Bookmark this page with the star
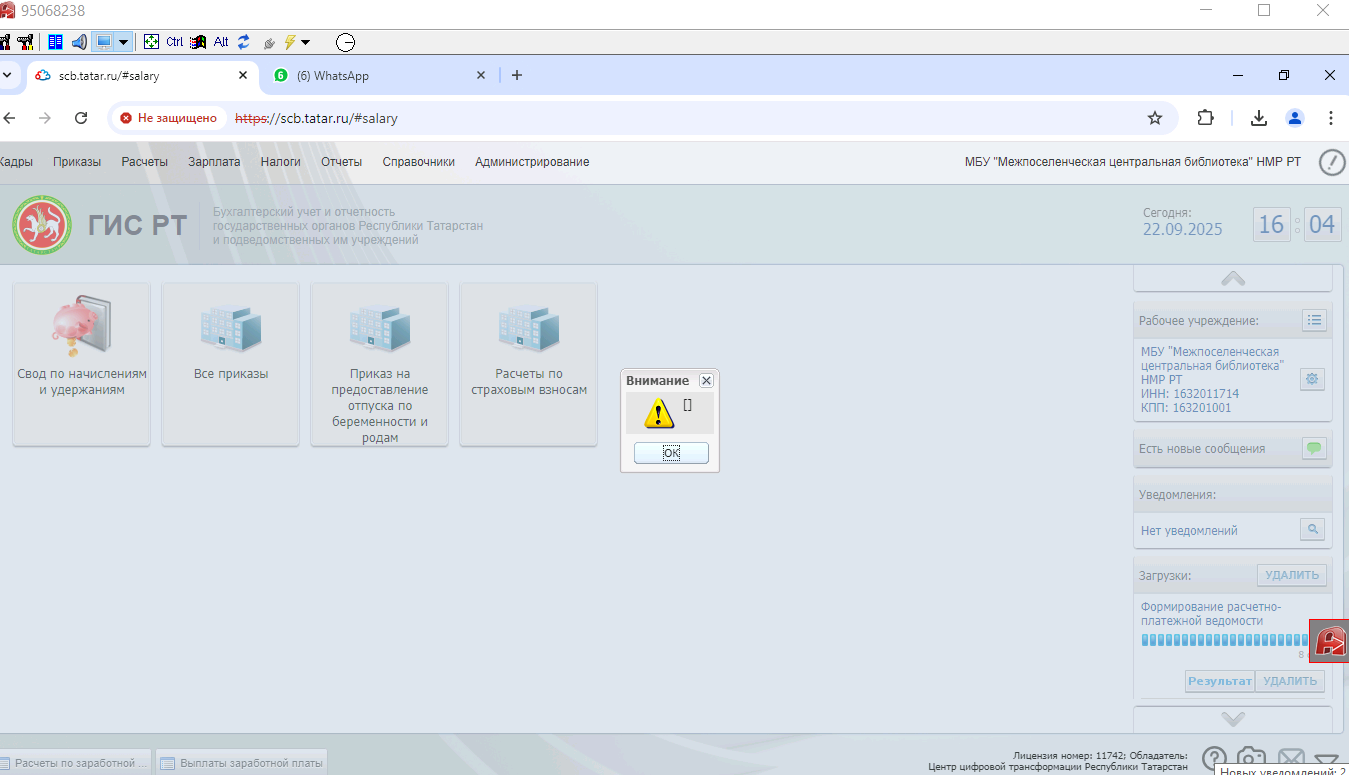Image resolution: width=1349 pixels, height=775 pixels. tap(1155, 118)
